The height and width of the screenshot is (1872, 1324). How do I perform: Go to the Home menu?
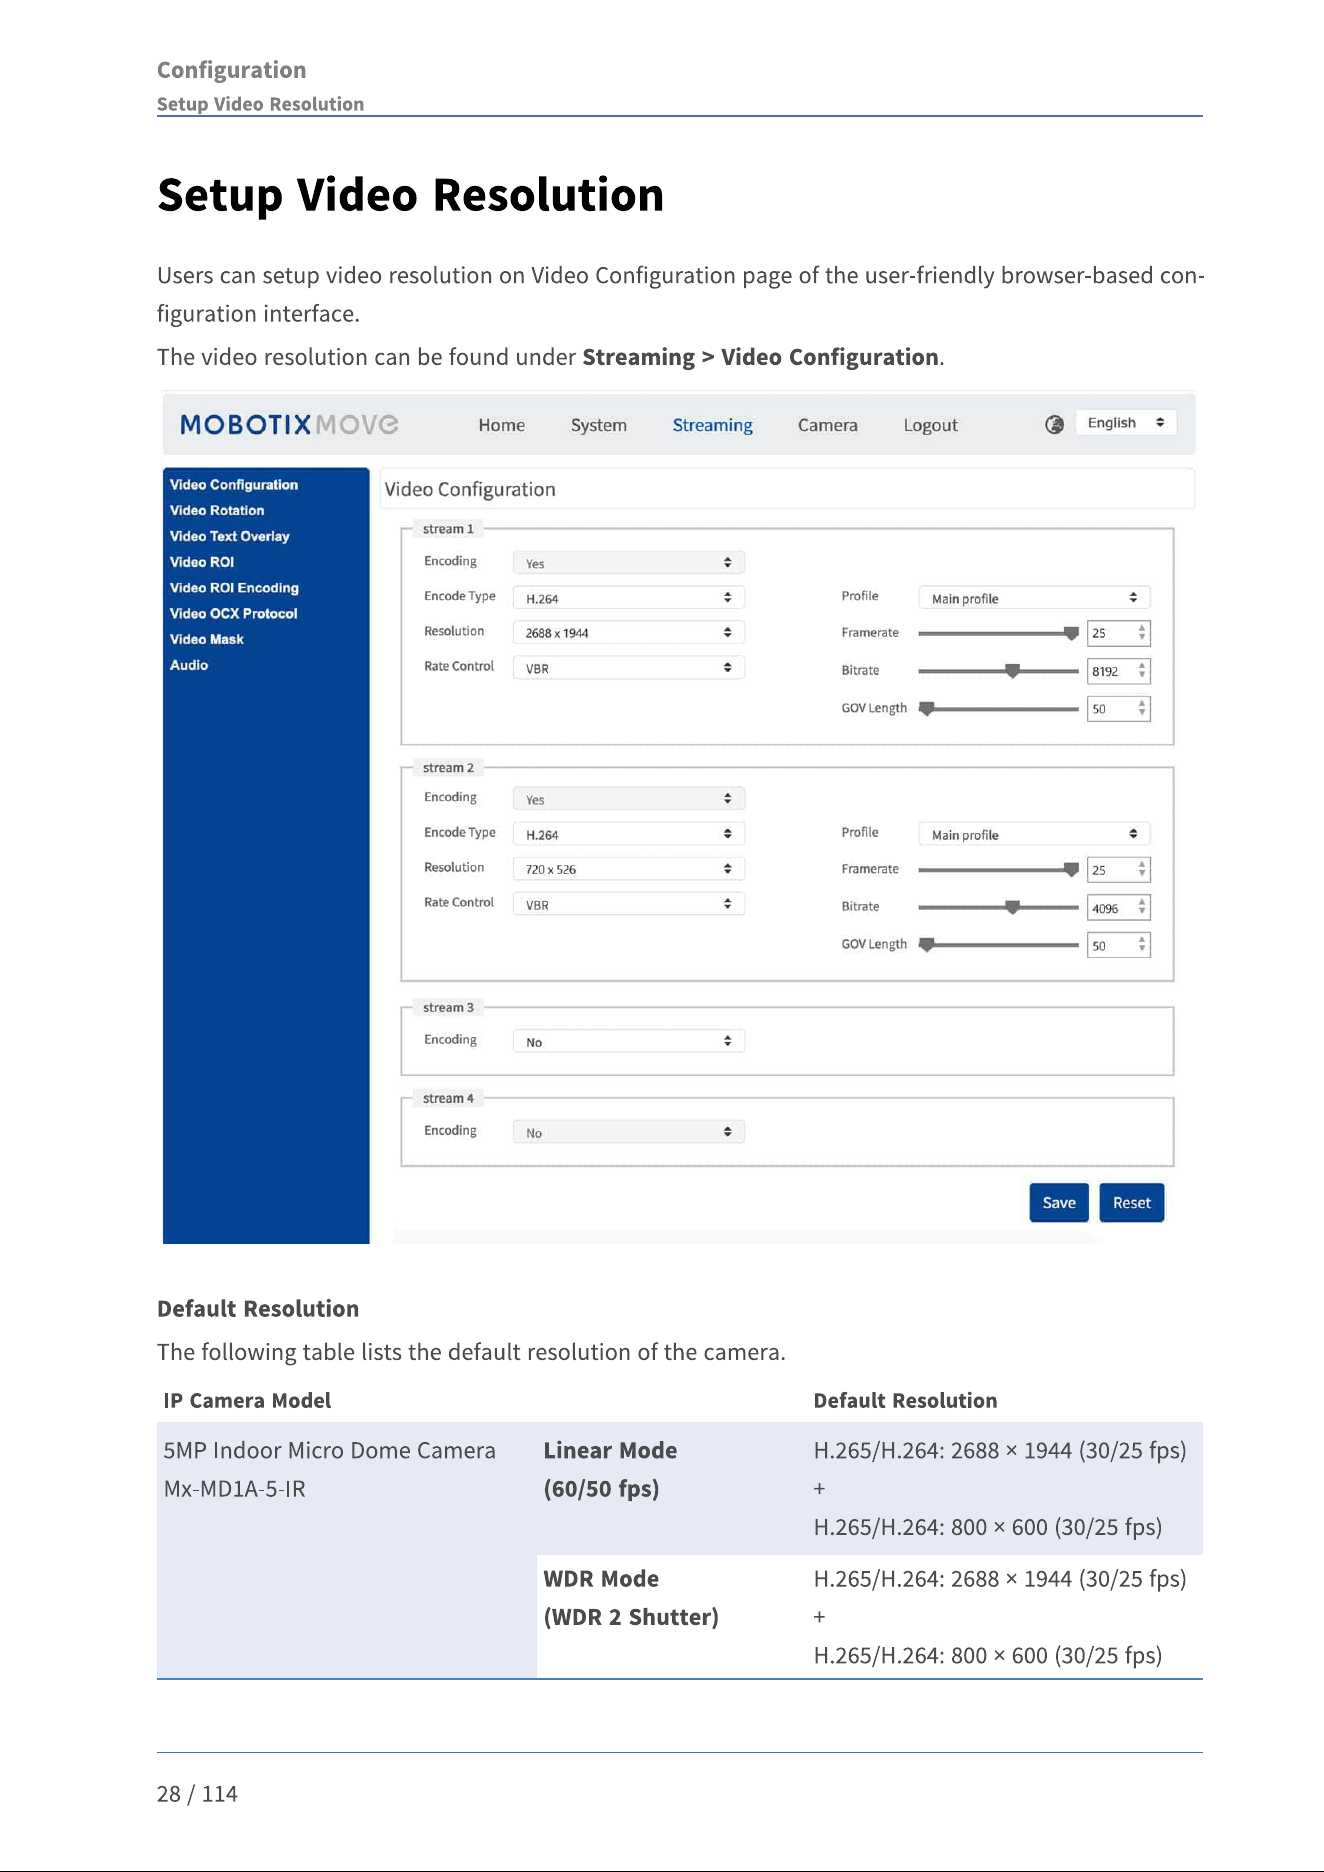(x=501, y=425)
